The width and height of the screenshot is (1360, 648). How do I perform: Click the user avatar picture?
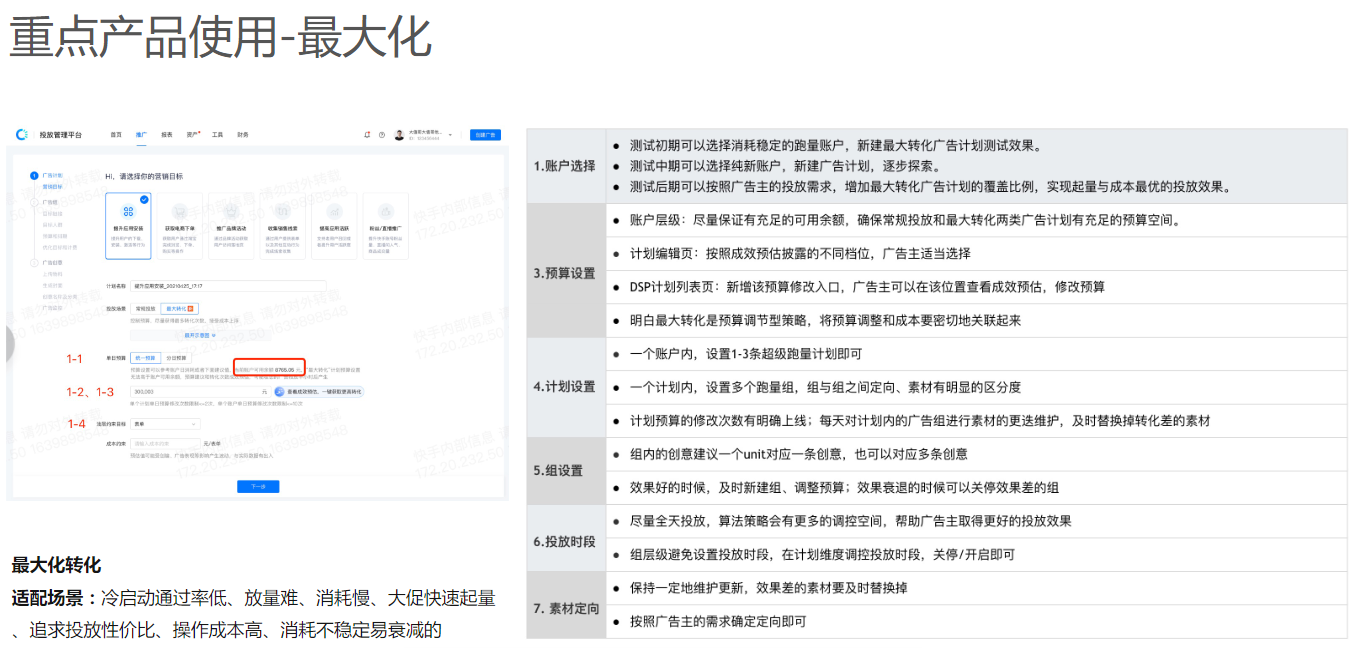(400, 134)
